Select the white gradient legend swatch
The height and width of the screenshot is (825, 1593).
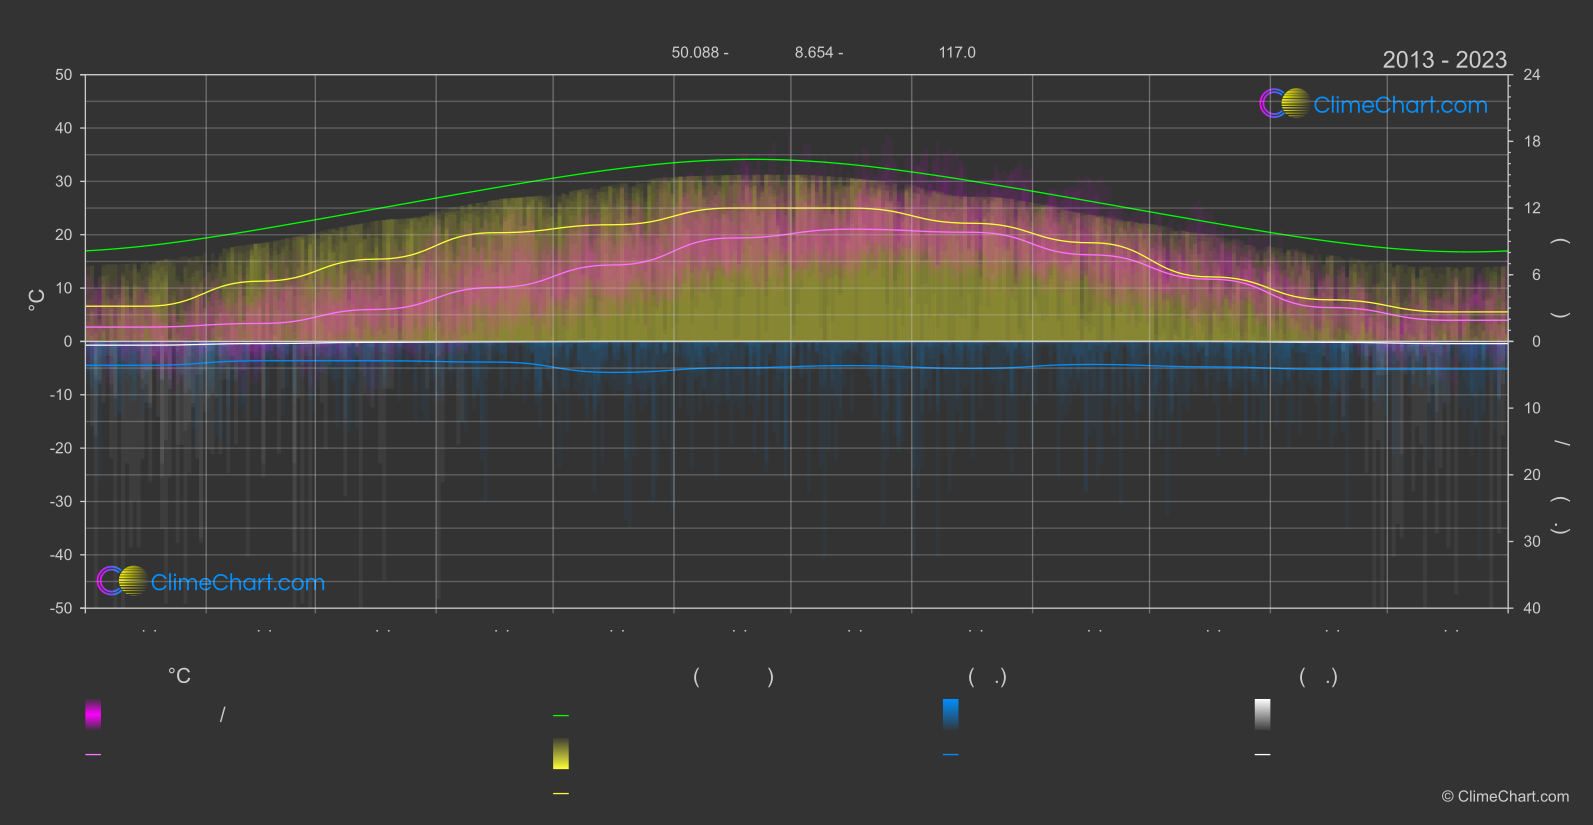(1263, 714)
